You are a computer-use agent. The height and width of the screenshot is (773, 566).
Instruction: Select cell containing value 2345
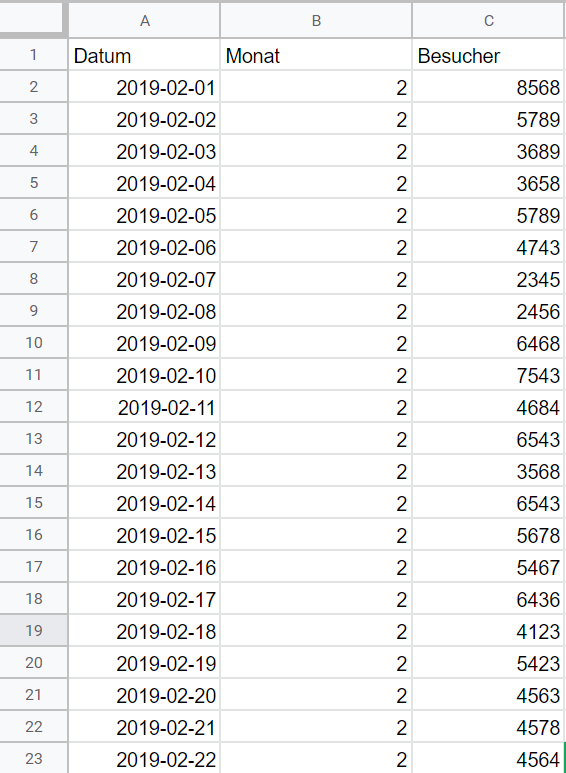[x=489, y=279]
